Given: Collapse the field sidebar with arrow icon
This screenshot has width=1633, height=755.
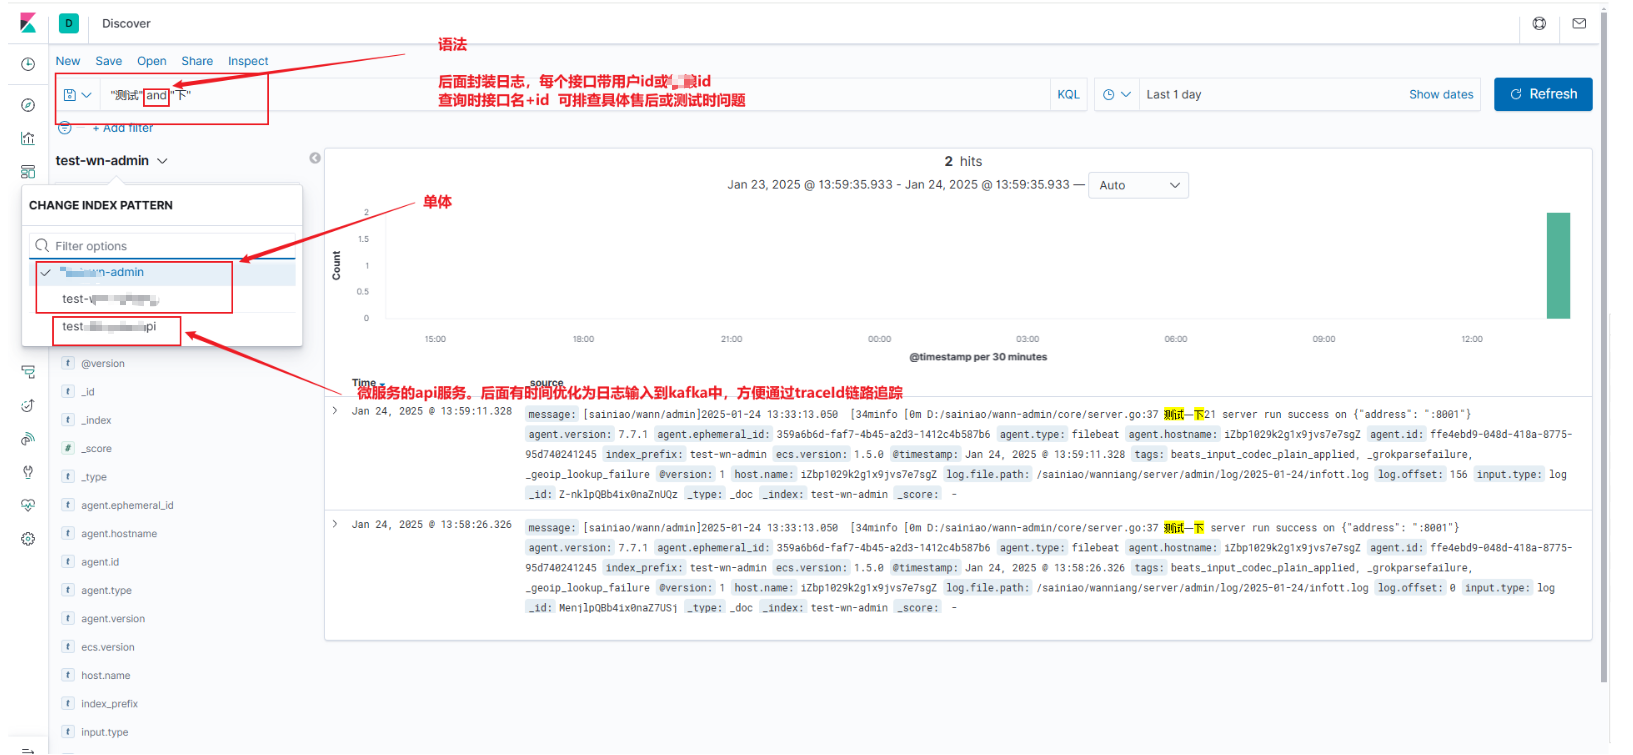Looking at the screenshot, I should coord(315,158).
